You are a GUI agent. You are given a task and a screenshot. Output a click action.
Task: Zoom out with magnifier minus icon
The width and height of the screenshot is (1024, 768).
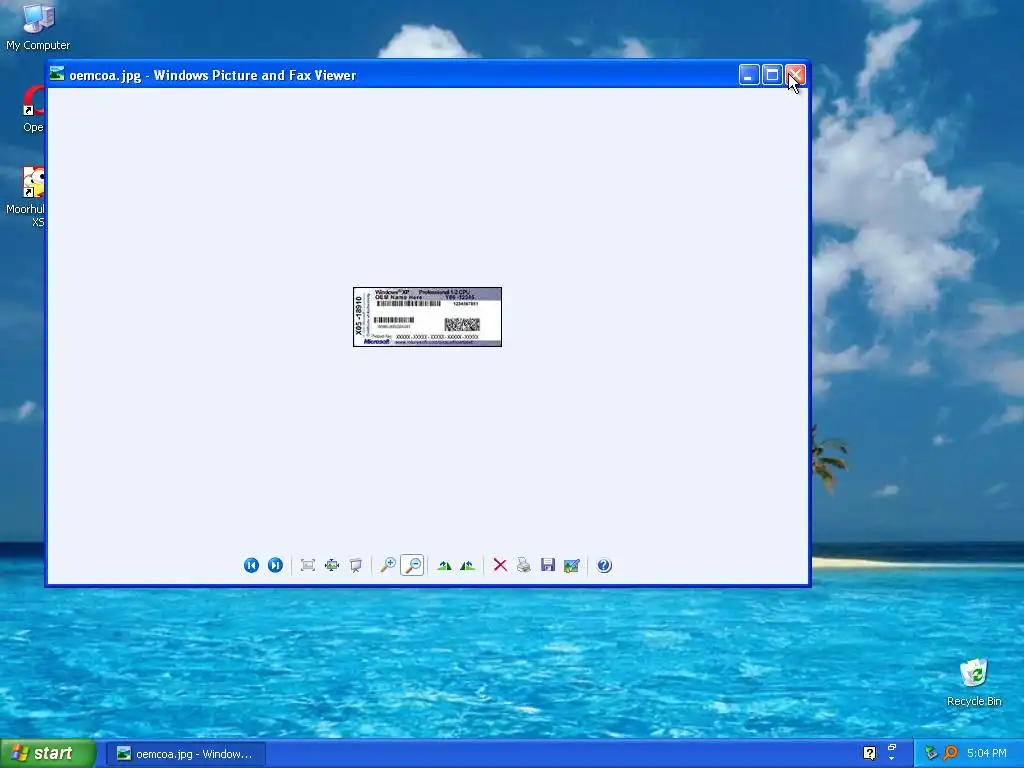(412, 566)
